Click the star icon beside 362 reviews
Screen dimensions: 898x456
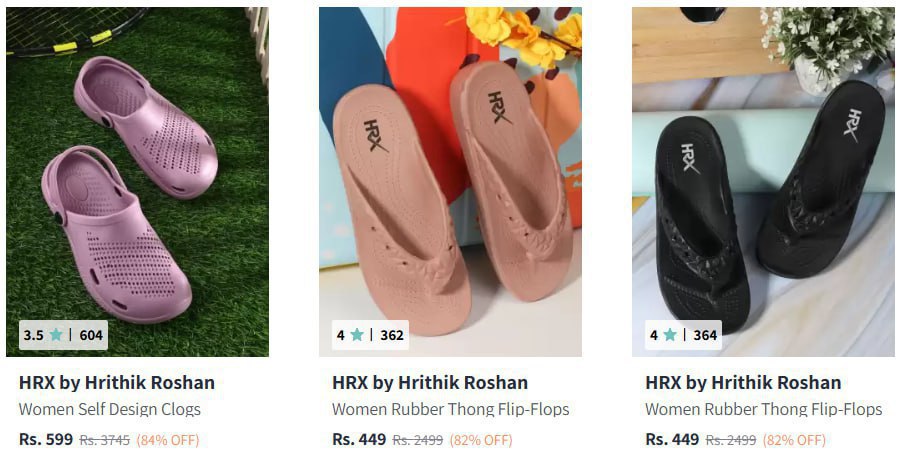pos(357,335)
